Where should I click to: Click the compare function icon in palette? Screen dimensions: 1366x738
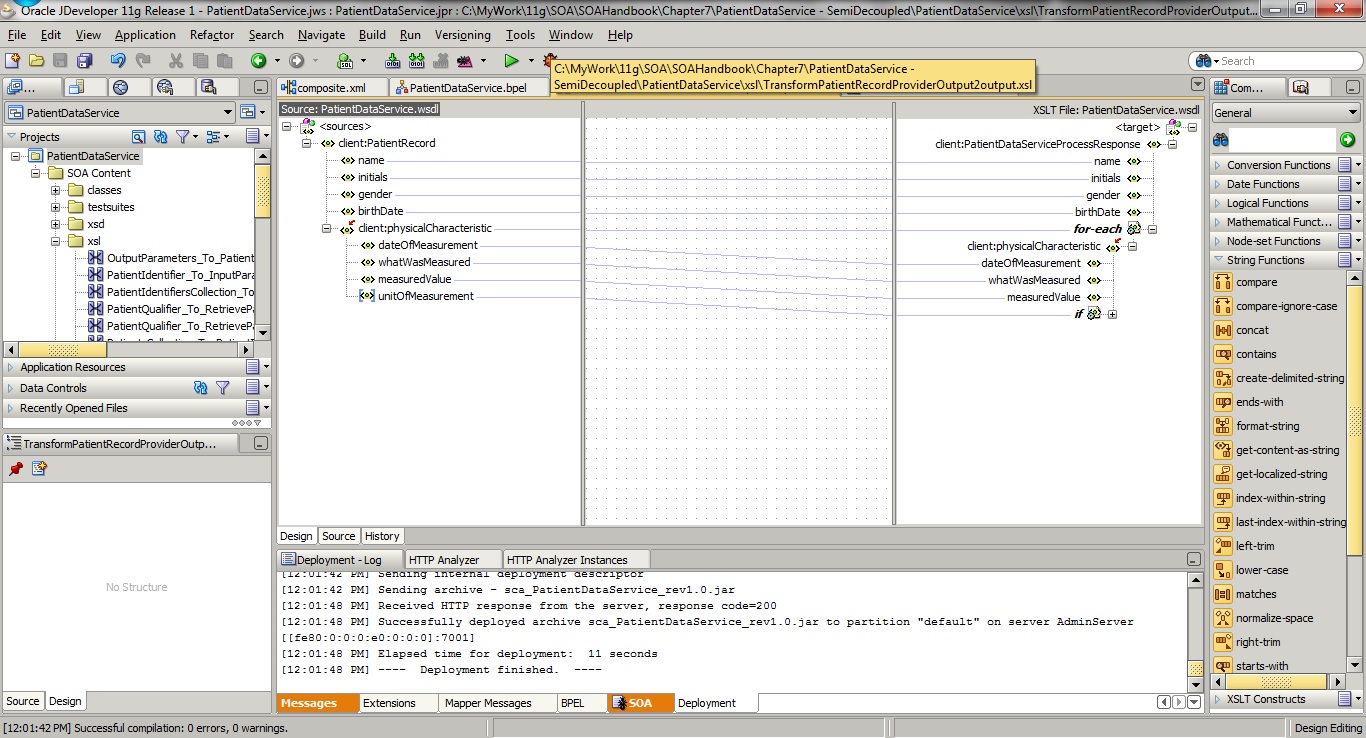pos(1223,282)
